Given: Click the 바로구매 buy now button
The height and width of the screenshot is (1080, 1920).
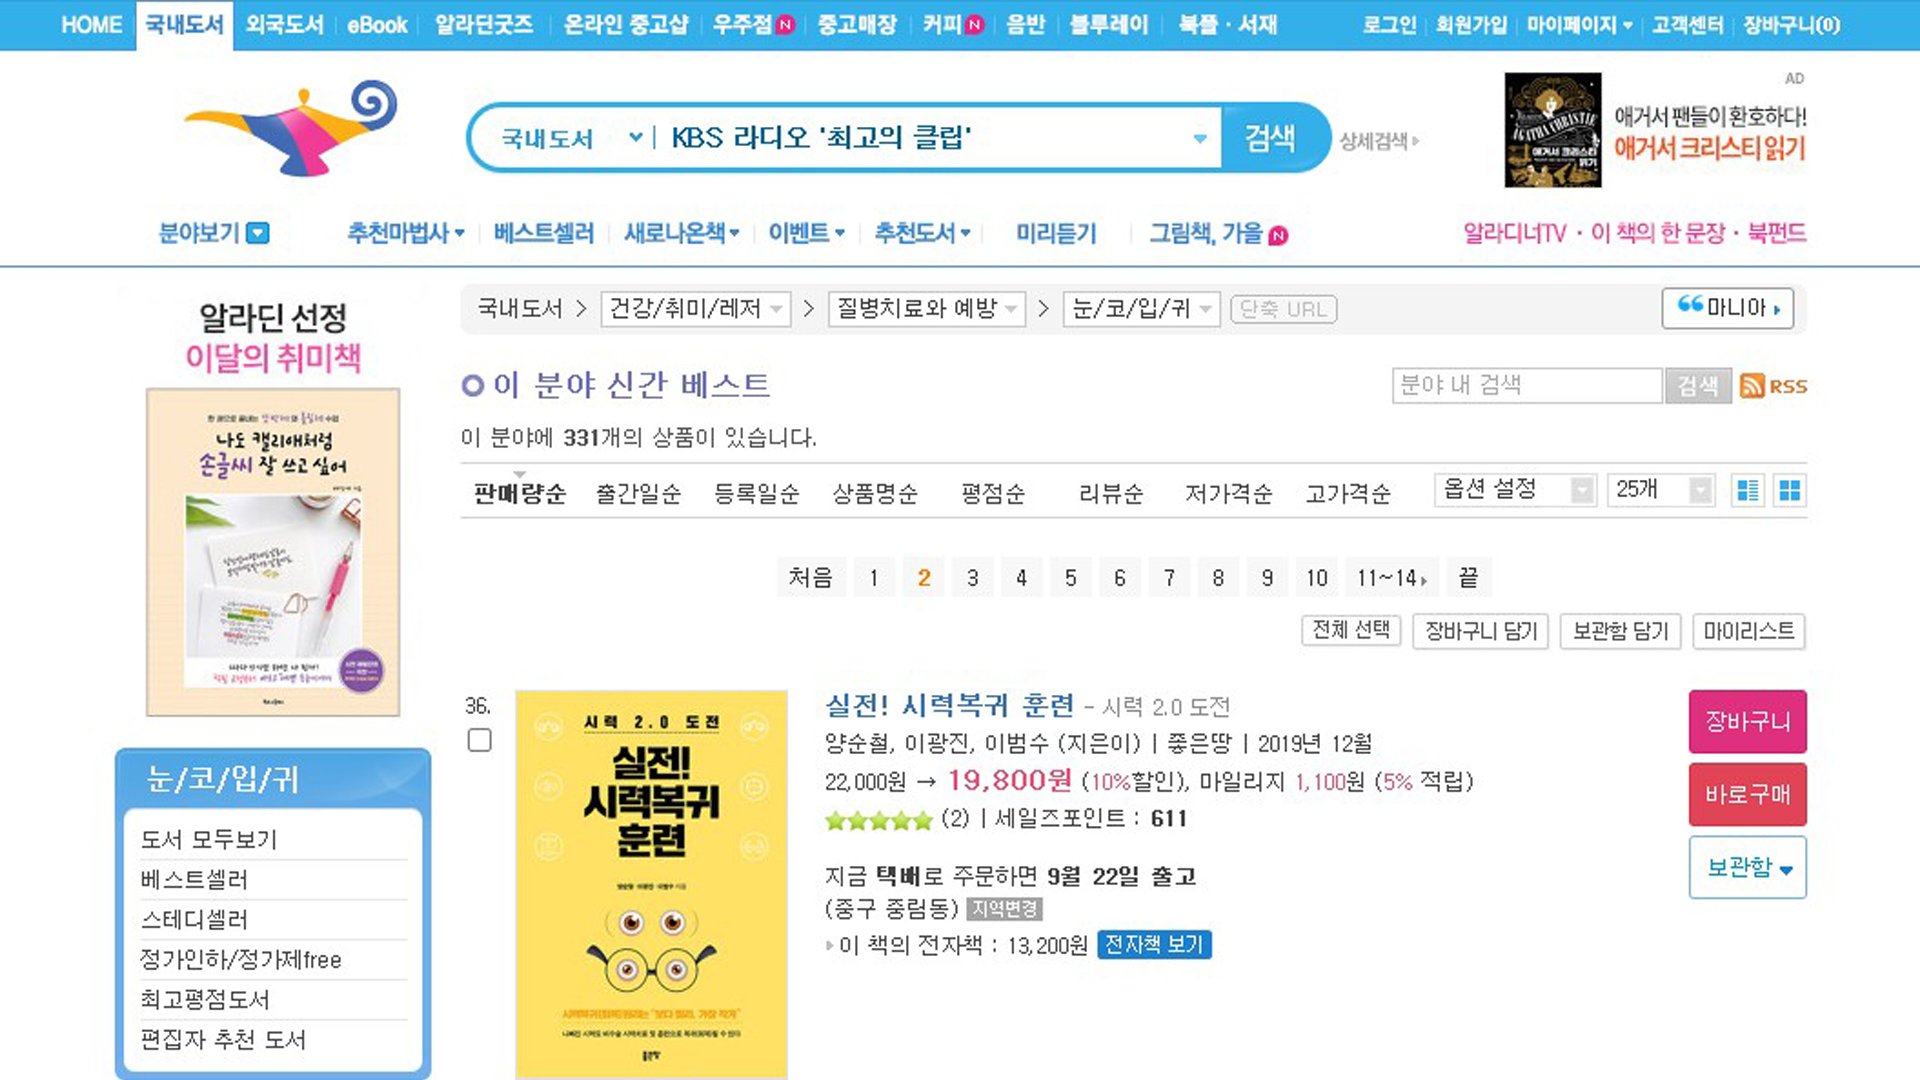Looking at the screenshot, I should click(x=1748, y=794).
